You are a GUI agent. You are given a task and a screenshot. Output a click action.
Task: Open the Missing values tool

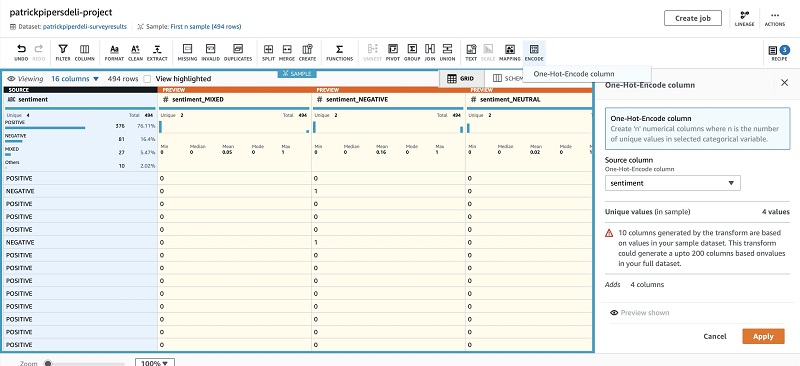pyautogui.click(x=187, y=52)
